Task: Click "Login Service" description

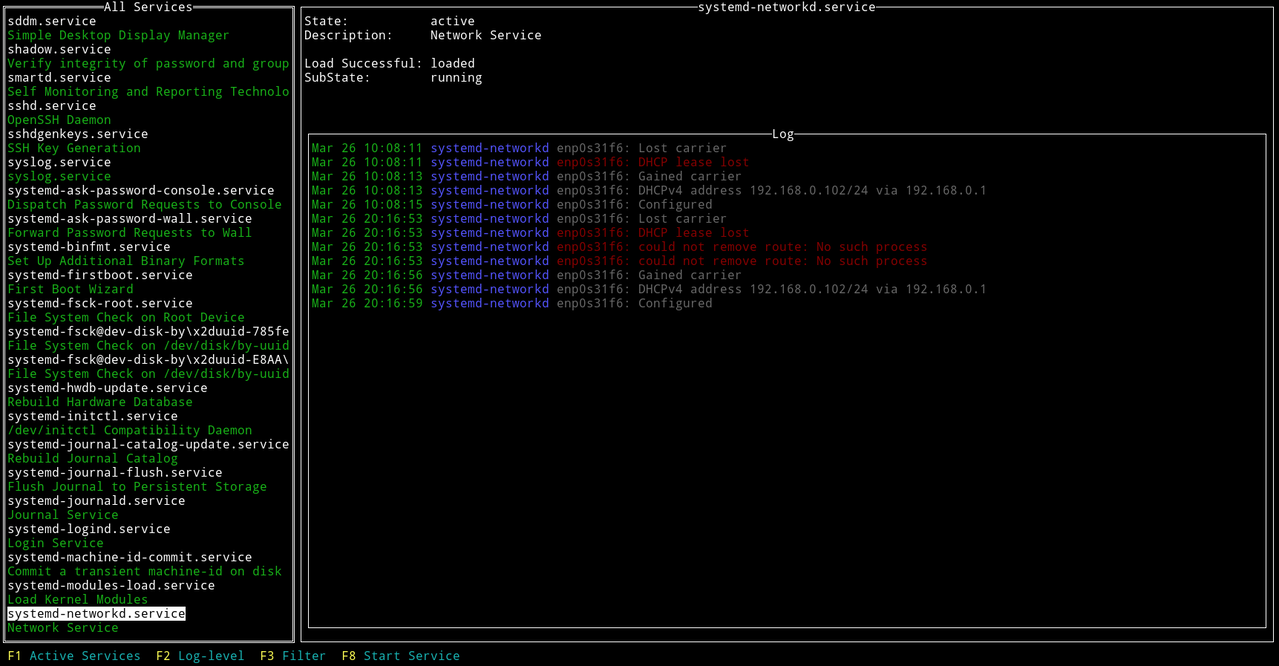Action: [56, 542]
